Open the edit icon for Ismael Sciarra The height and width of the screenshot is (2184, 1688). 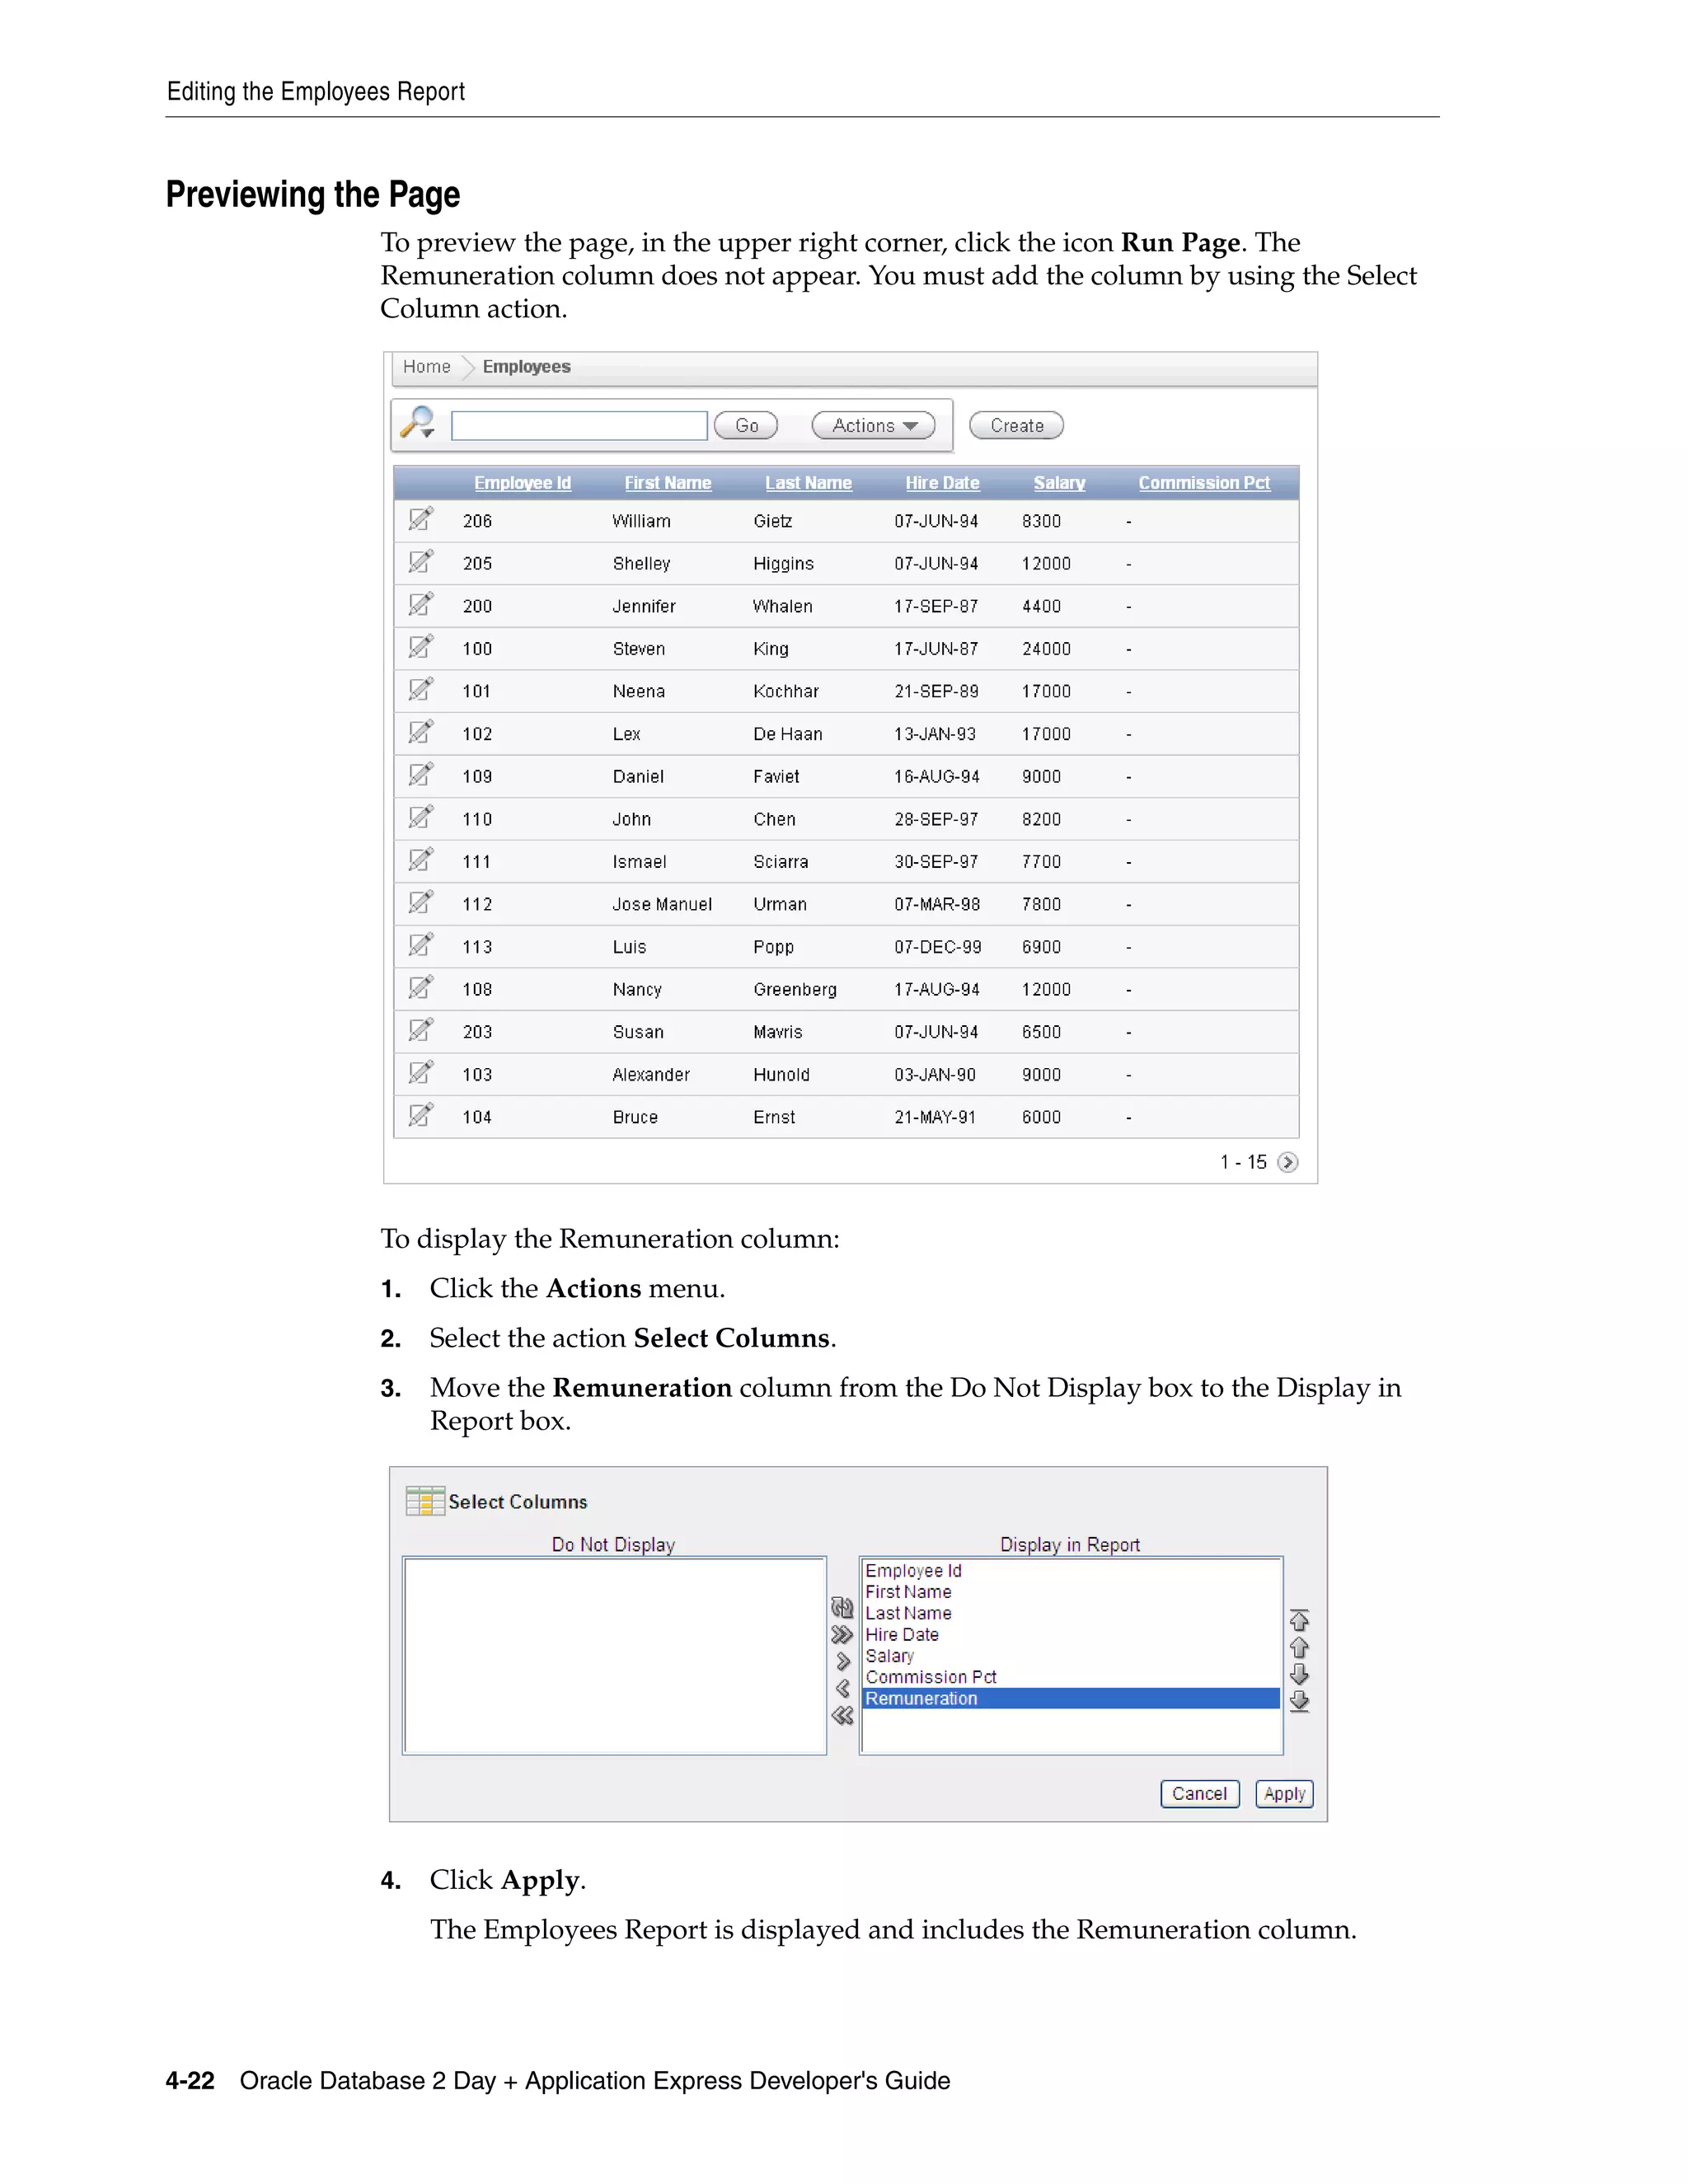click(421, 860)
